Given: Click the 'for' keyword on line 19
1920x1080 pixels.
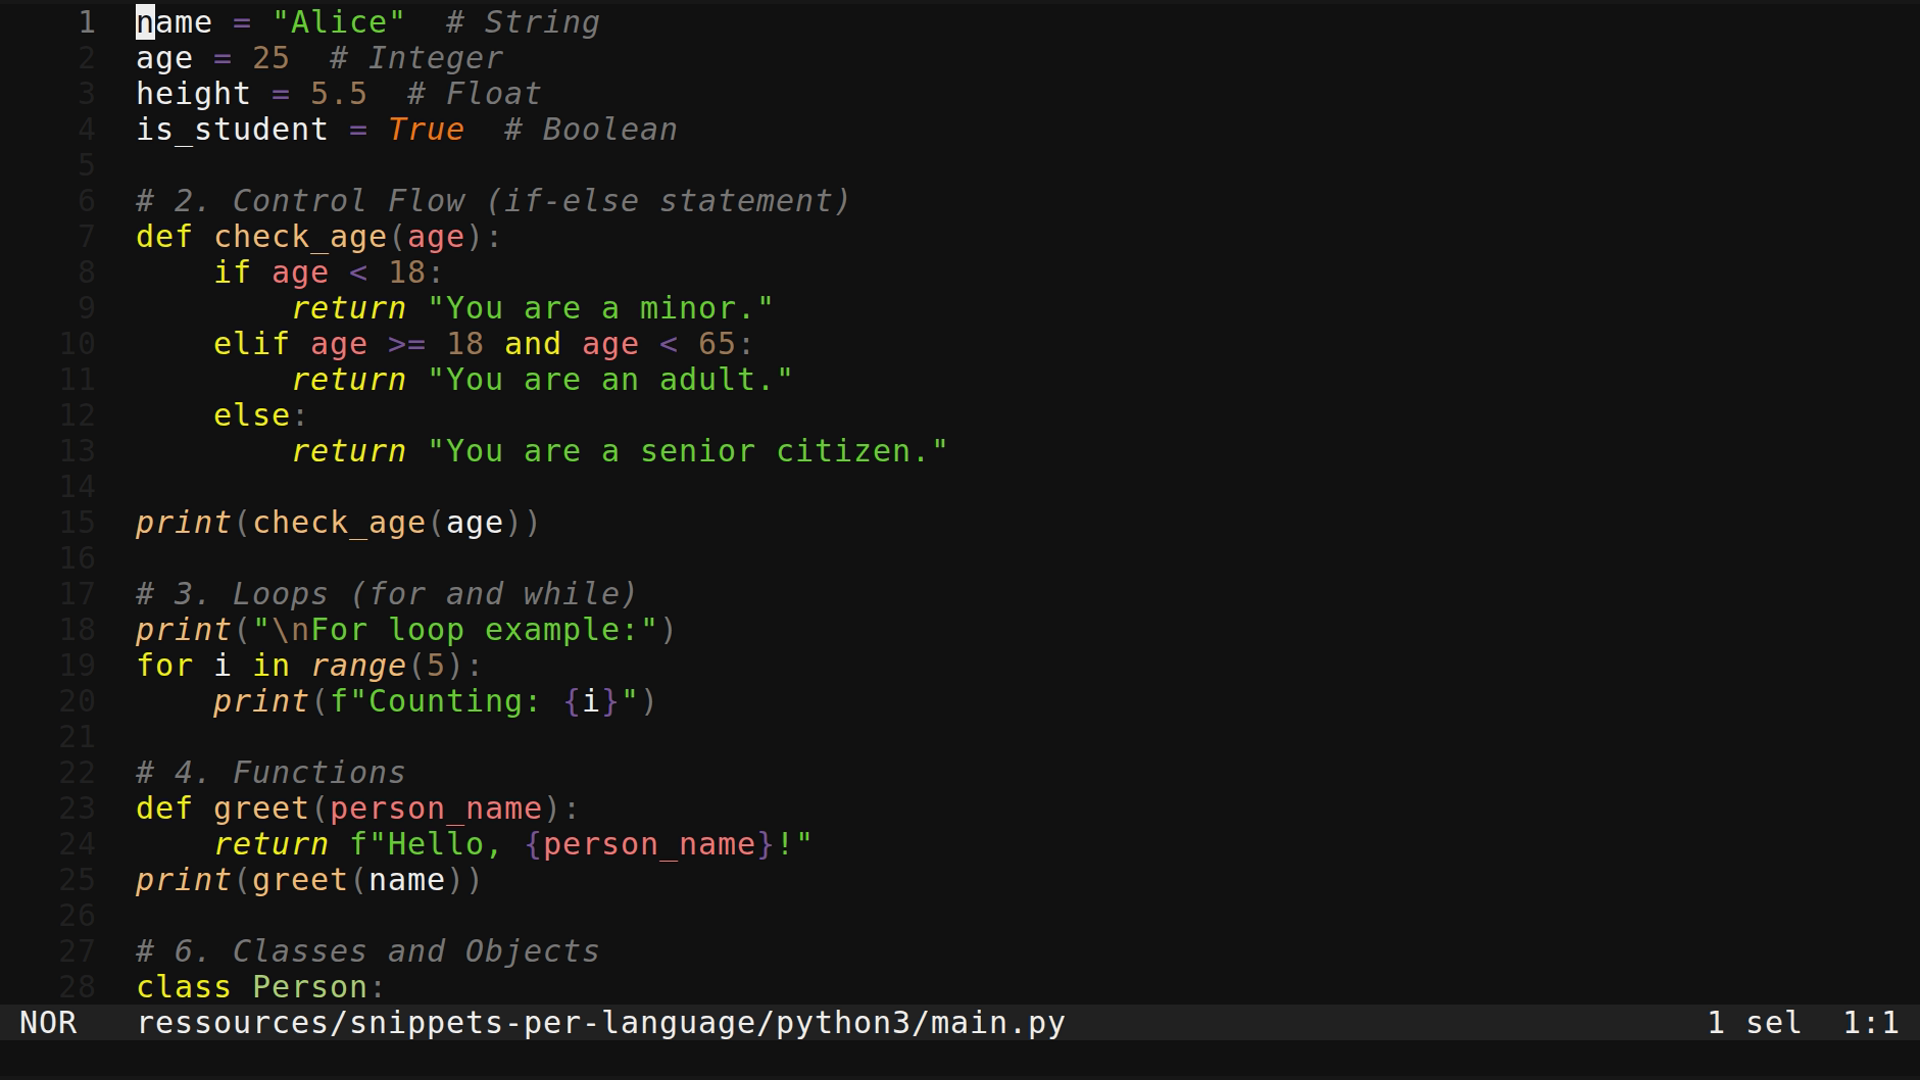Looking at the screenshot, I should click(164, 665).
